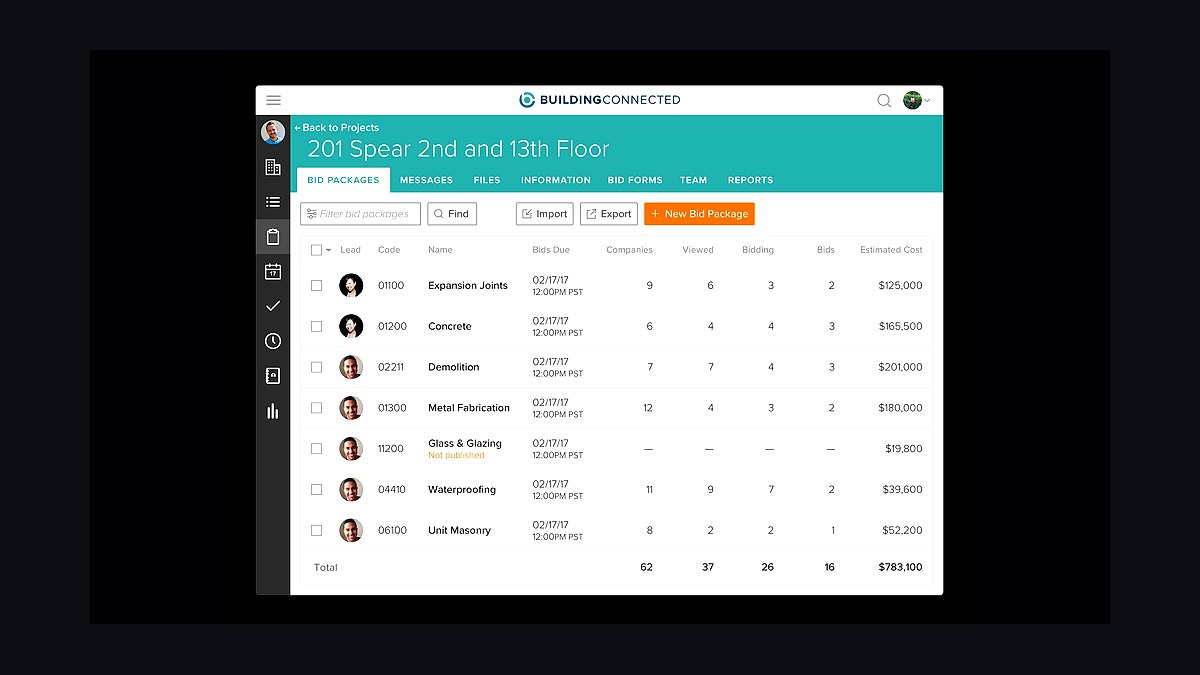Viewport: 1200px width, 675px height.
Task: Click the Bids Due column header
Action: (x=551, y=250)
